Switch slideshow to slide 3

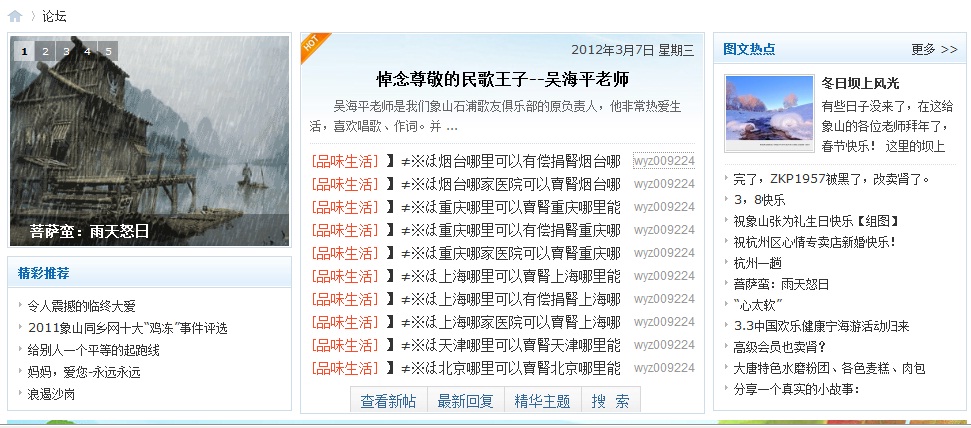click(66, 51)
